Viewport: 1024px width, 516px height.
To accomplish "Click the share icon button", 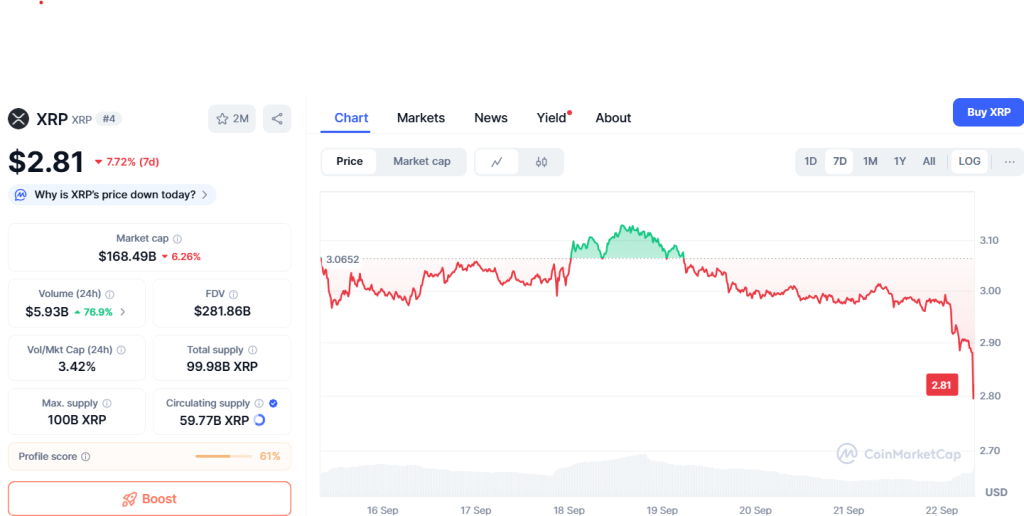I will (x=277, y=119).
